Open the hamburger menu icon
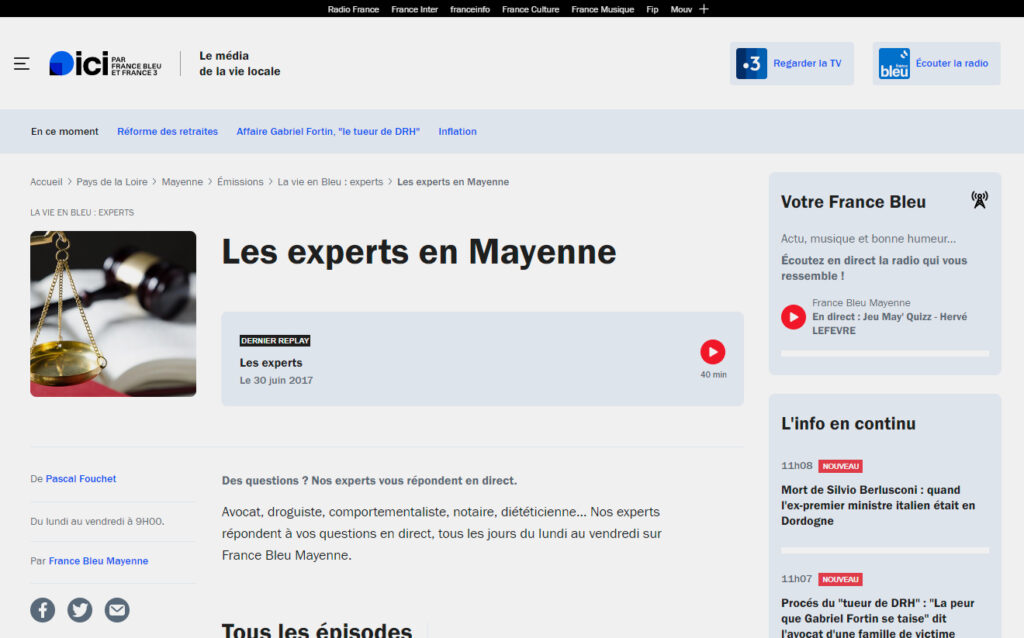Image resolution: width=1024 pixels, height=638 pixels. (x=22, y=63)
